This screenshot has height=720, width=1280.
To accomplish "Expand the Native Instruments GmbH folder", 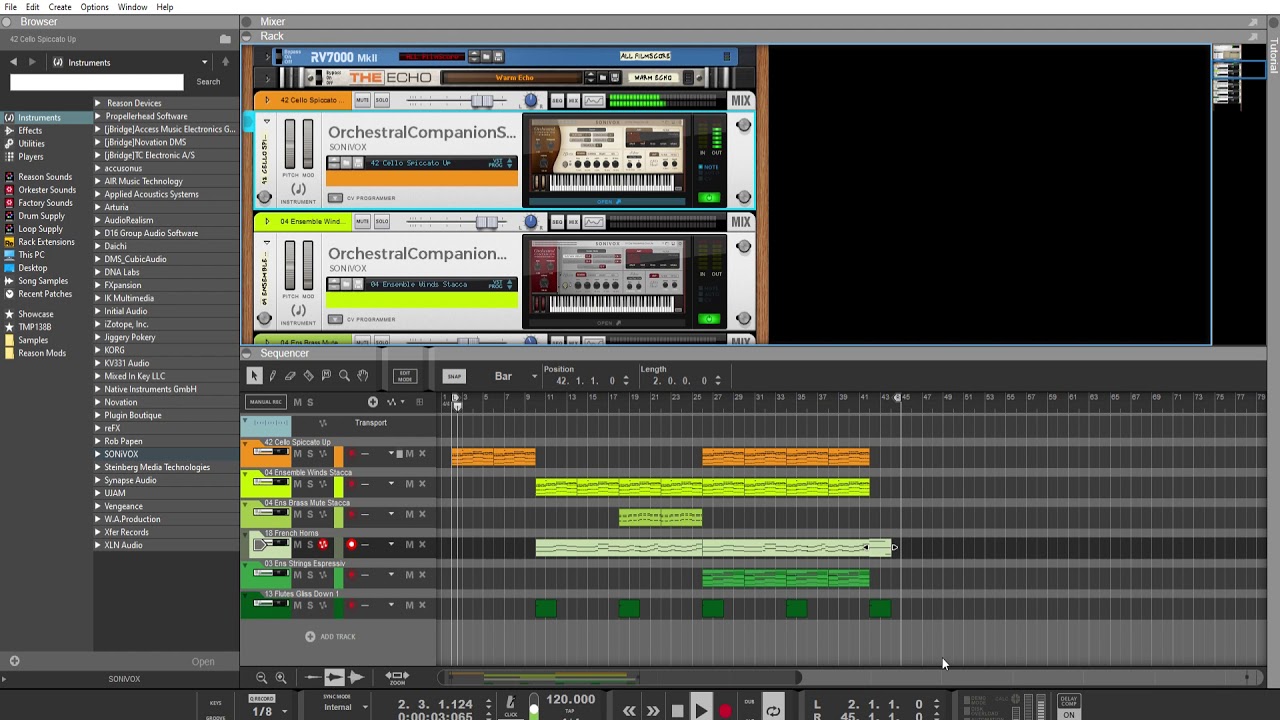I will click(x=98, y=389).
